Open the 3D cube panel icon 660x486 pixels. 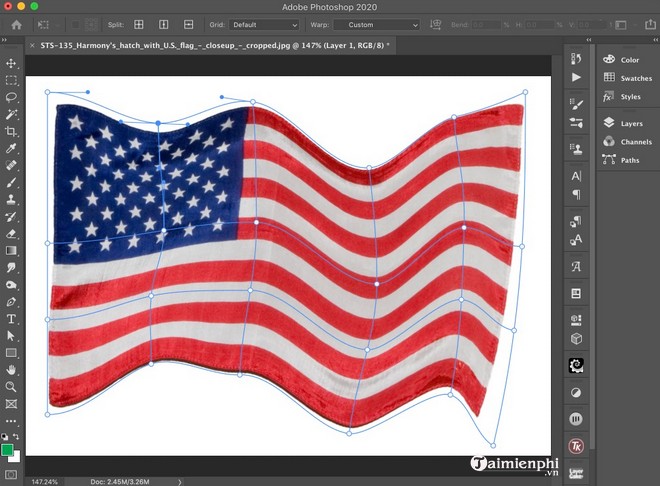tap(576, 339)
